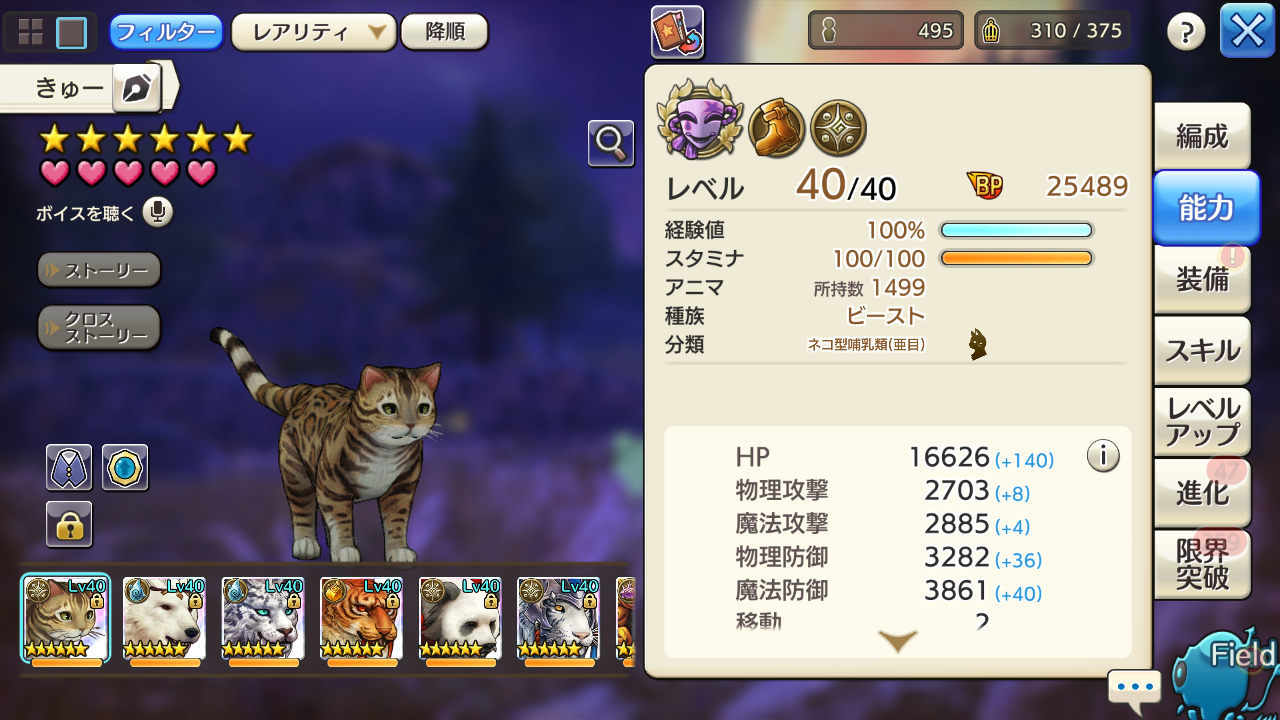This screenshot has width=1280, height=720.
Task: Select the tiger unit thumbnail
Action: click(362, 619)
